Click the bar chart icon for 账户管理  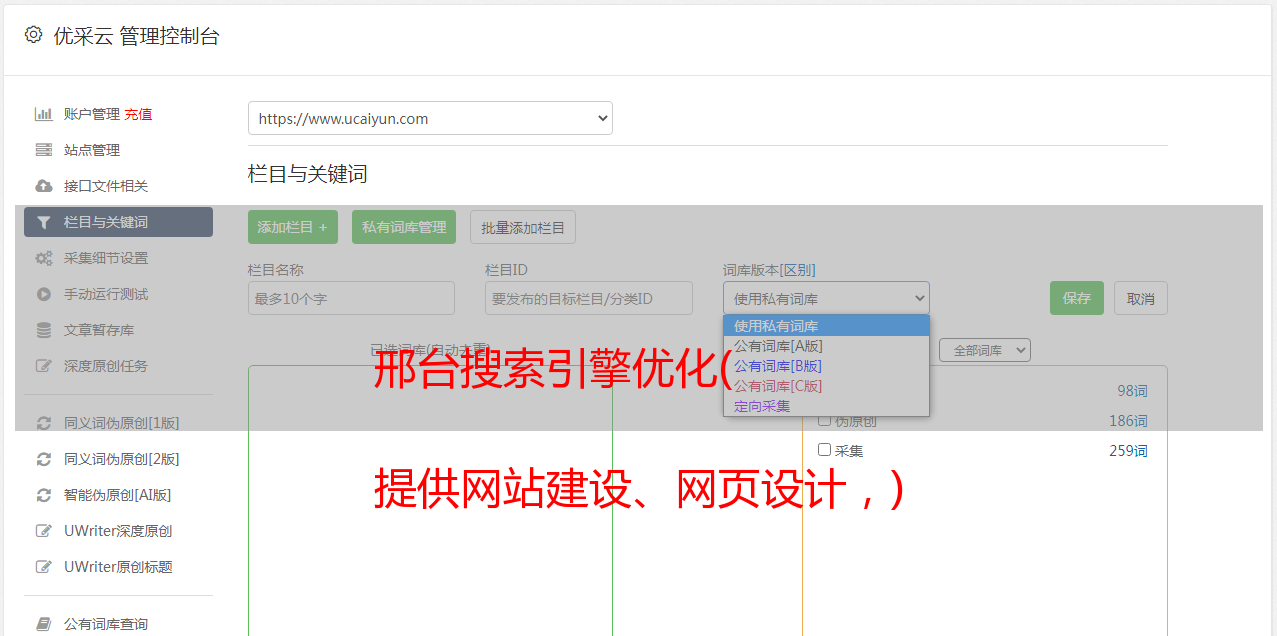point(44,114)
